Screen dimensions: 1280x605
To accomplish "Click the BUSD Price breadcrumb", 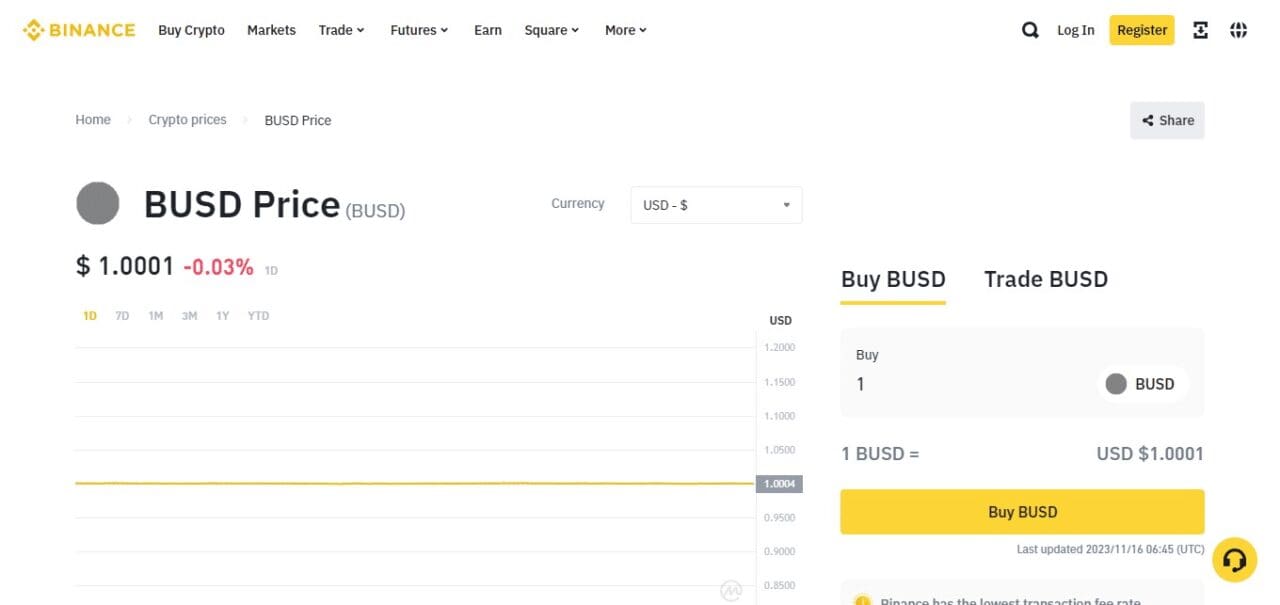I will 298,120.
